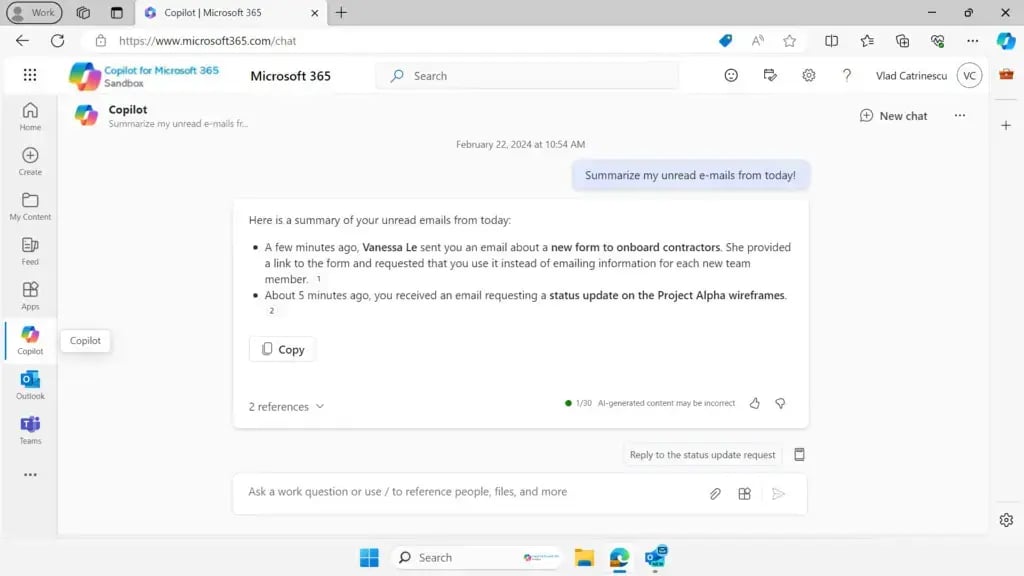Image resolution: width=1024 pixels, height=576 pixels.
Task: Open the feedback smiley icon
Action: pos(731,75)
